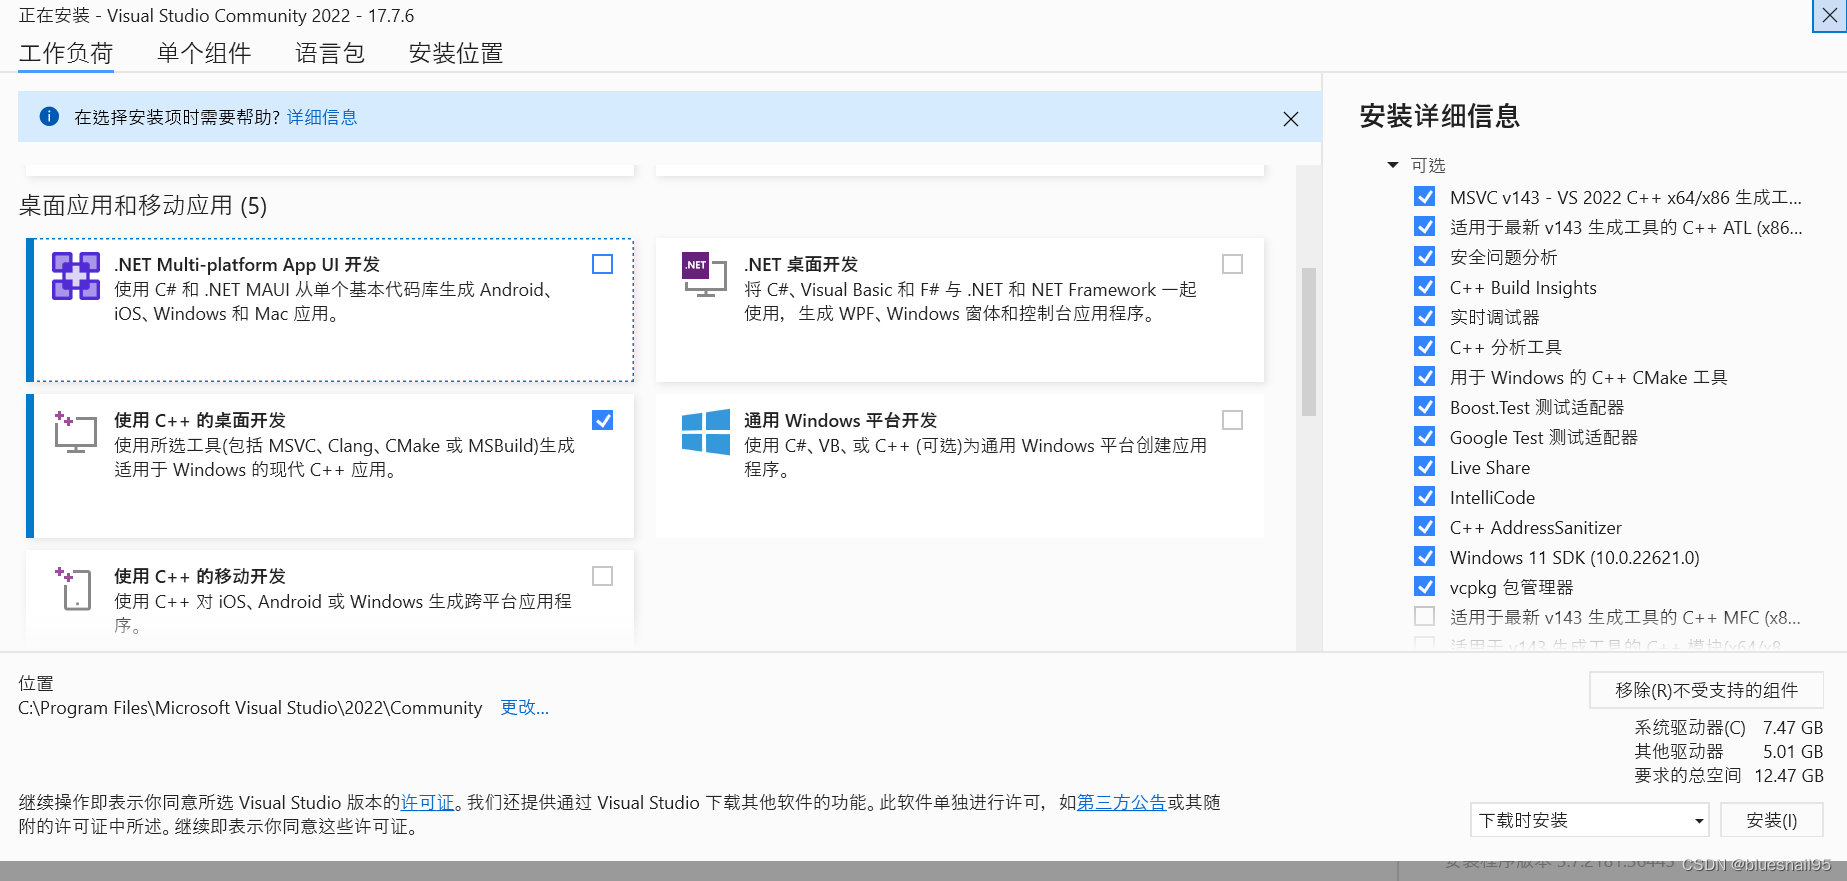The width and height of the screenshot is (1847, 881).
Task: Uncheck the 使用 C++ 的桌面开发 workload
Action: pos(602,420)
